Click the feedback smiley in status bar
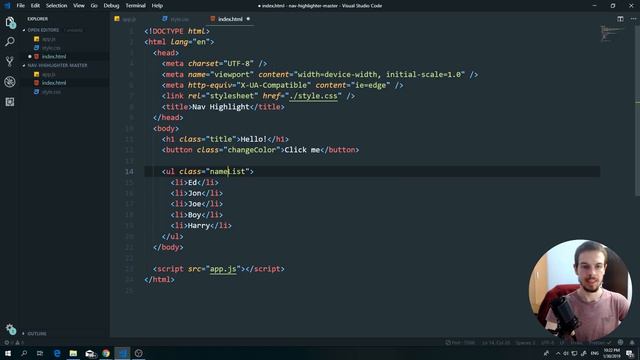The image size is (640, 360). tap(620, 342)
